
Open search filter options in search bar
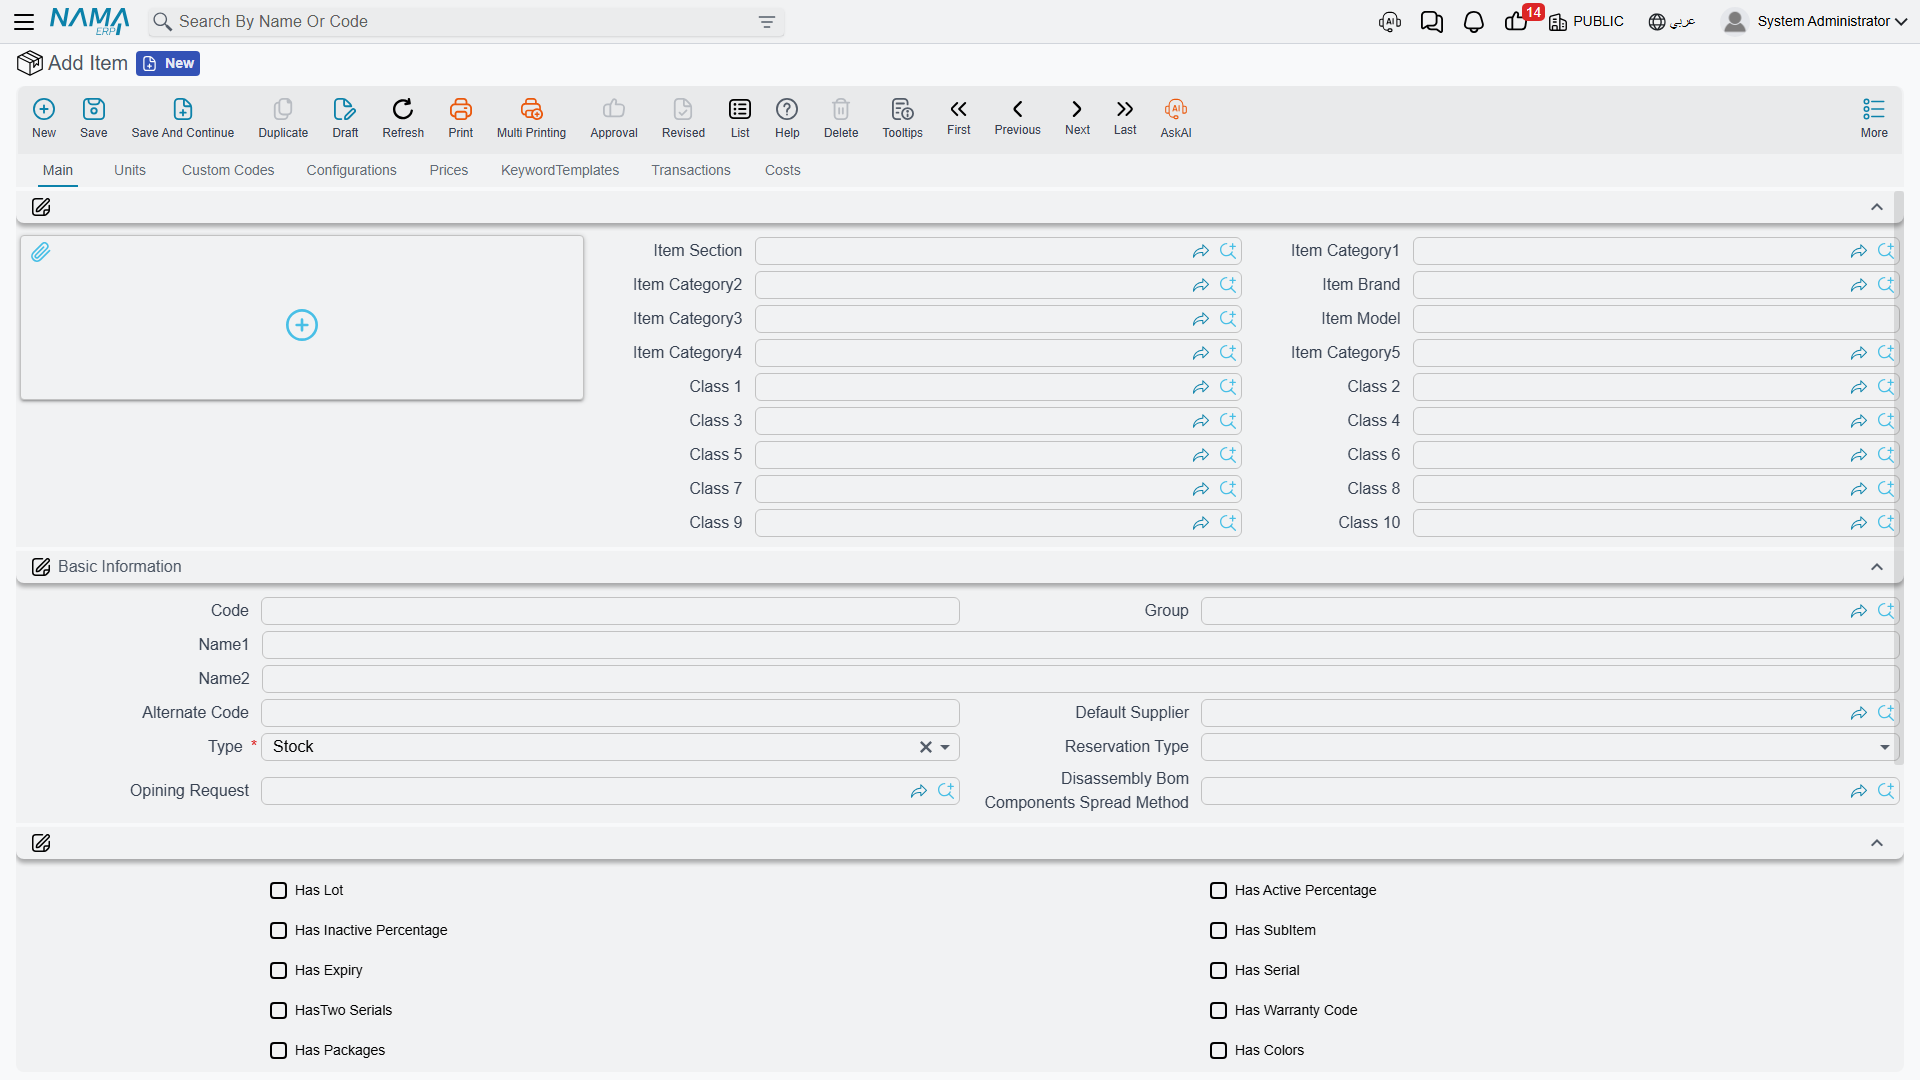click(767, 22)
